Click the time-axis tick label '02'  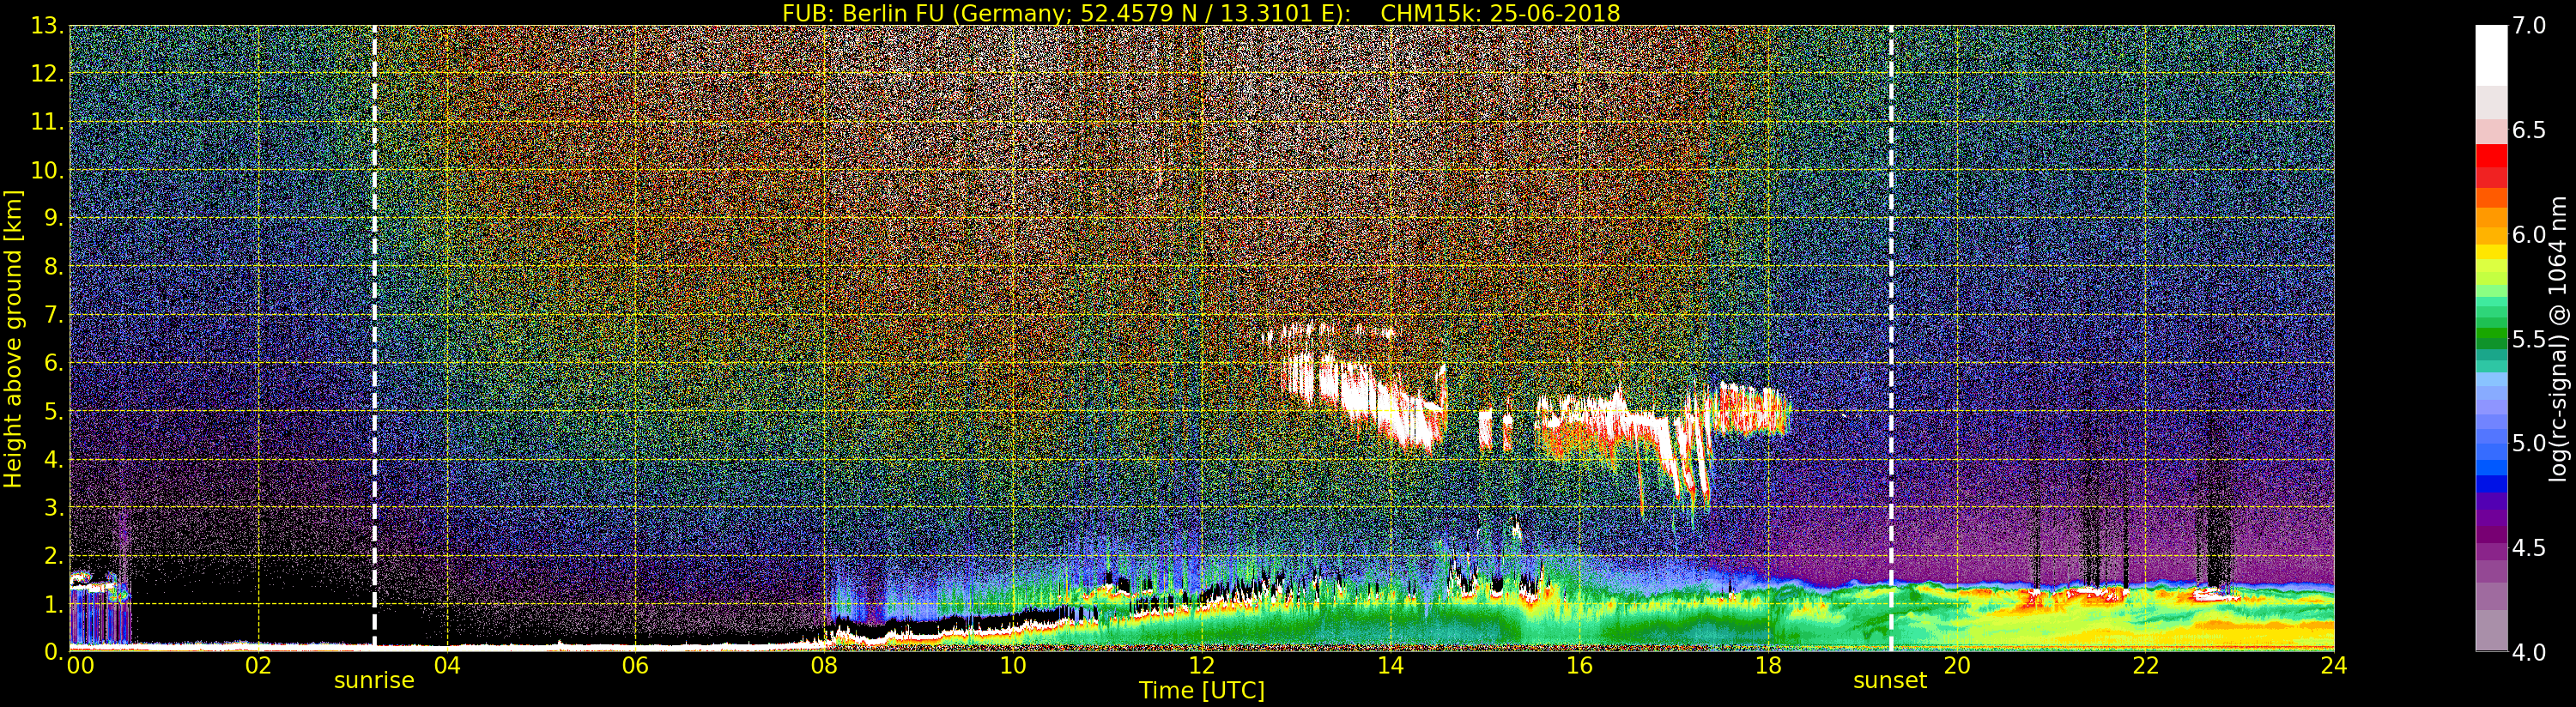point(258,666)
